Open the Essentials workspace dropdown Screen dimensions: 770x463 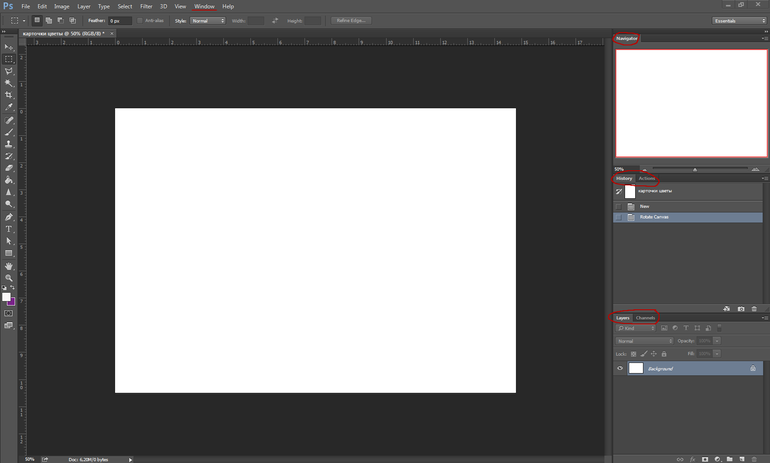(739, 20)
